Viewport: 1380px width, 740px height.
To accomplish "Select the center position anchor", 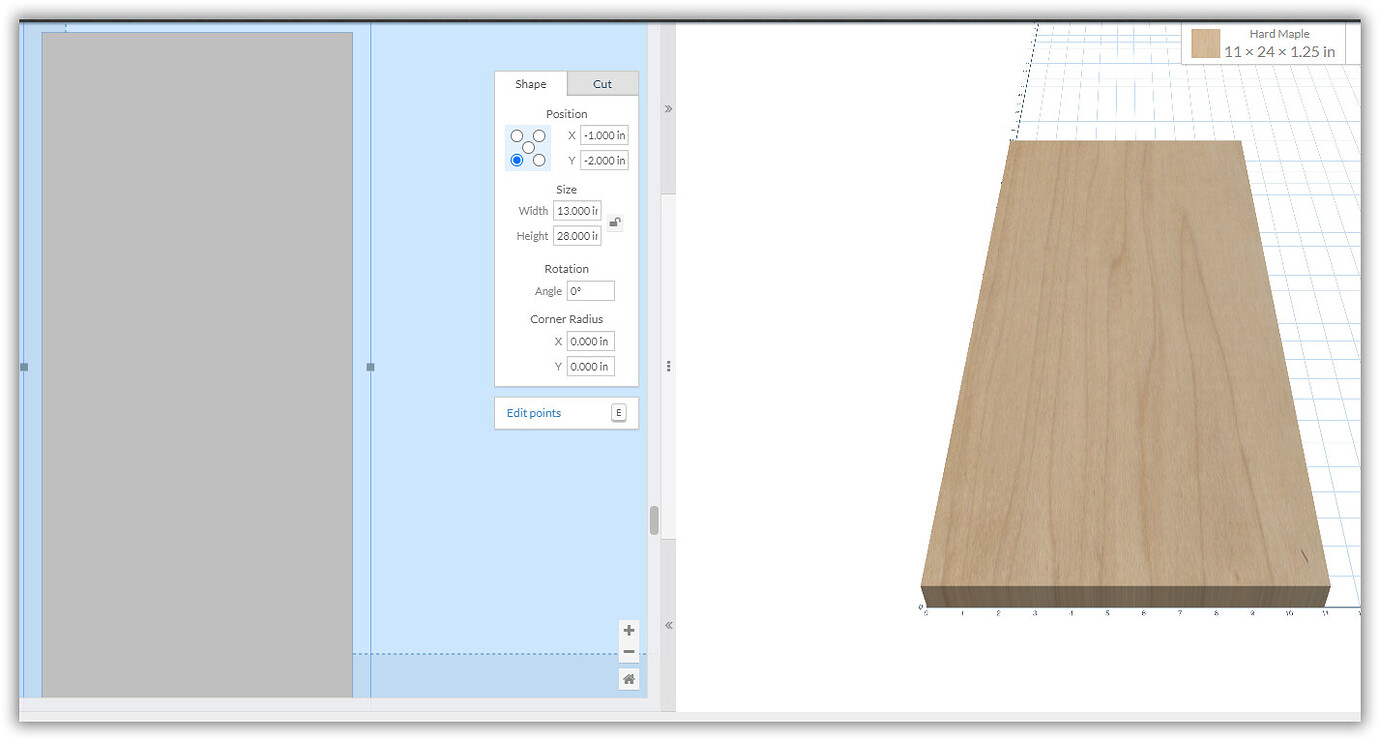I will coord(528,147).
